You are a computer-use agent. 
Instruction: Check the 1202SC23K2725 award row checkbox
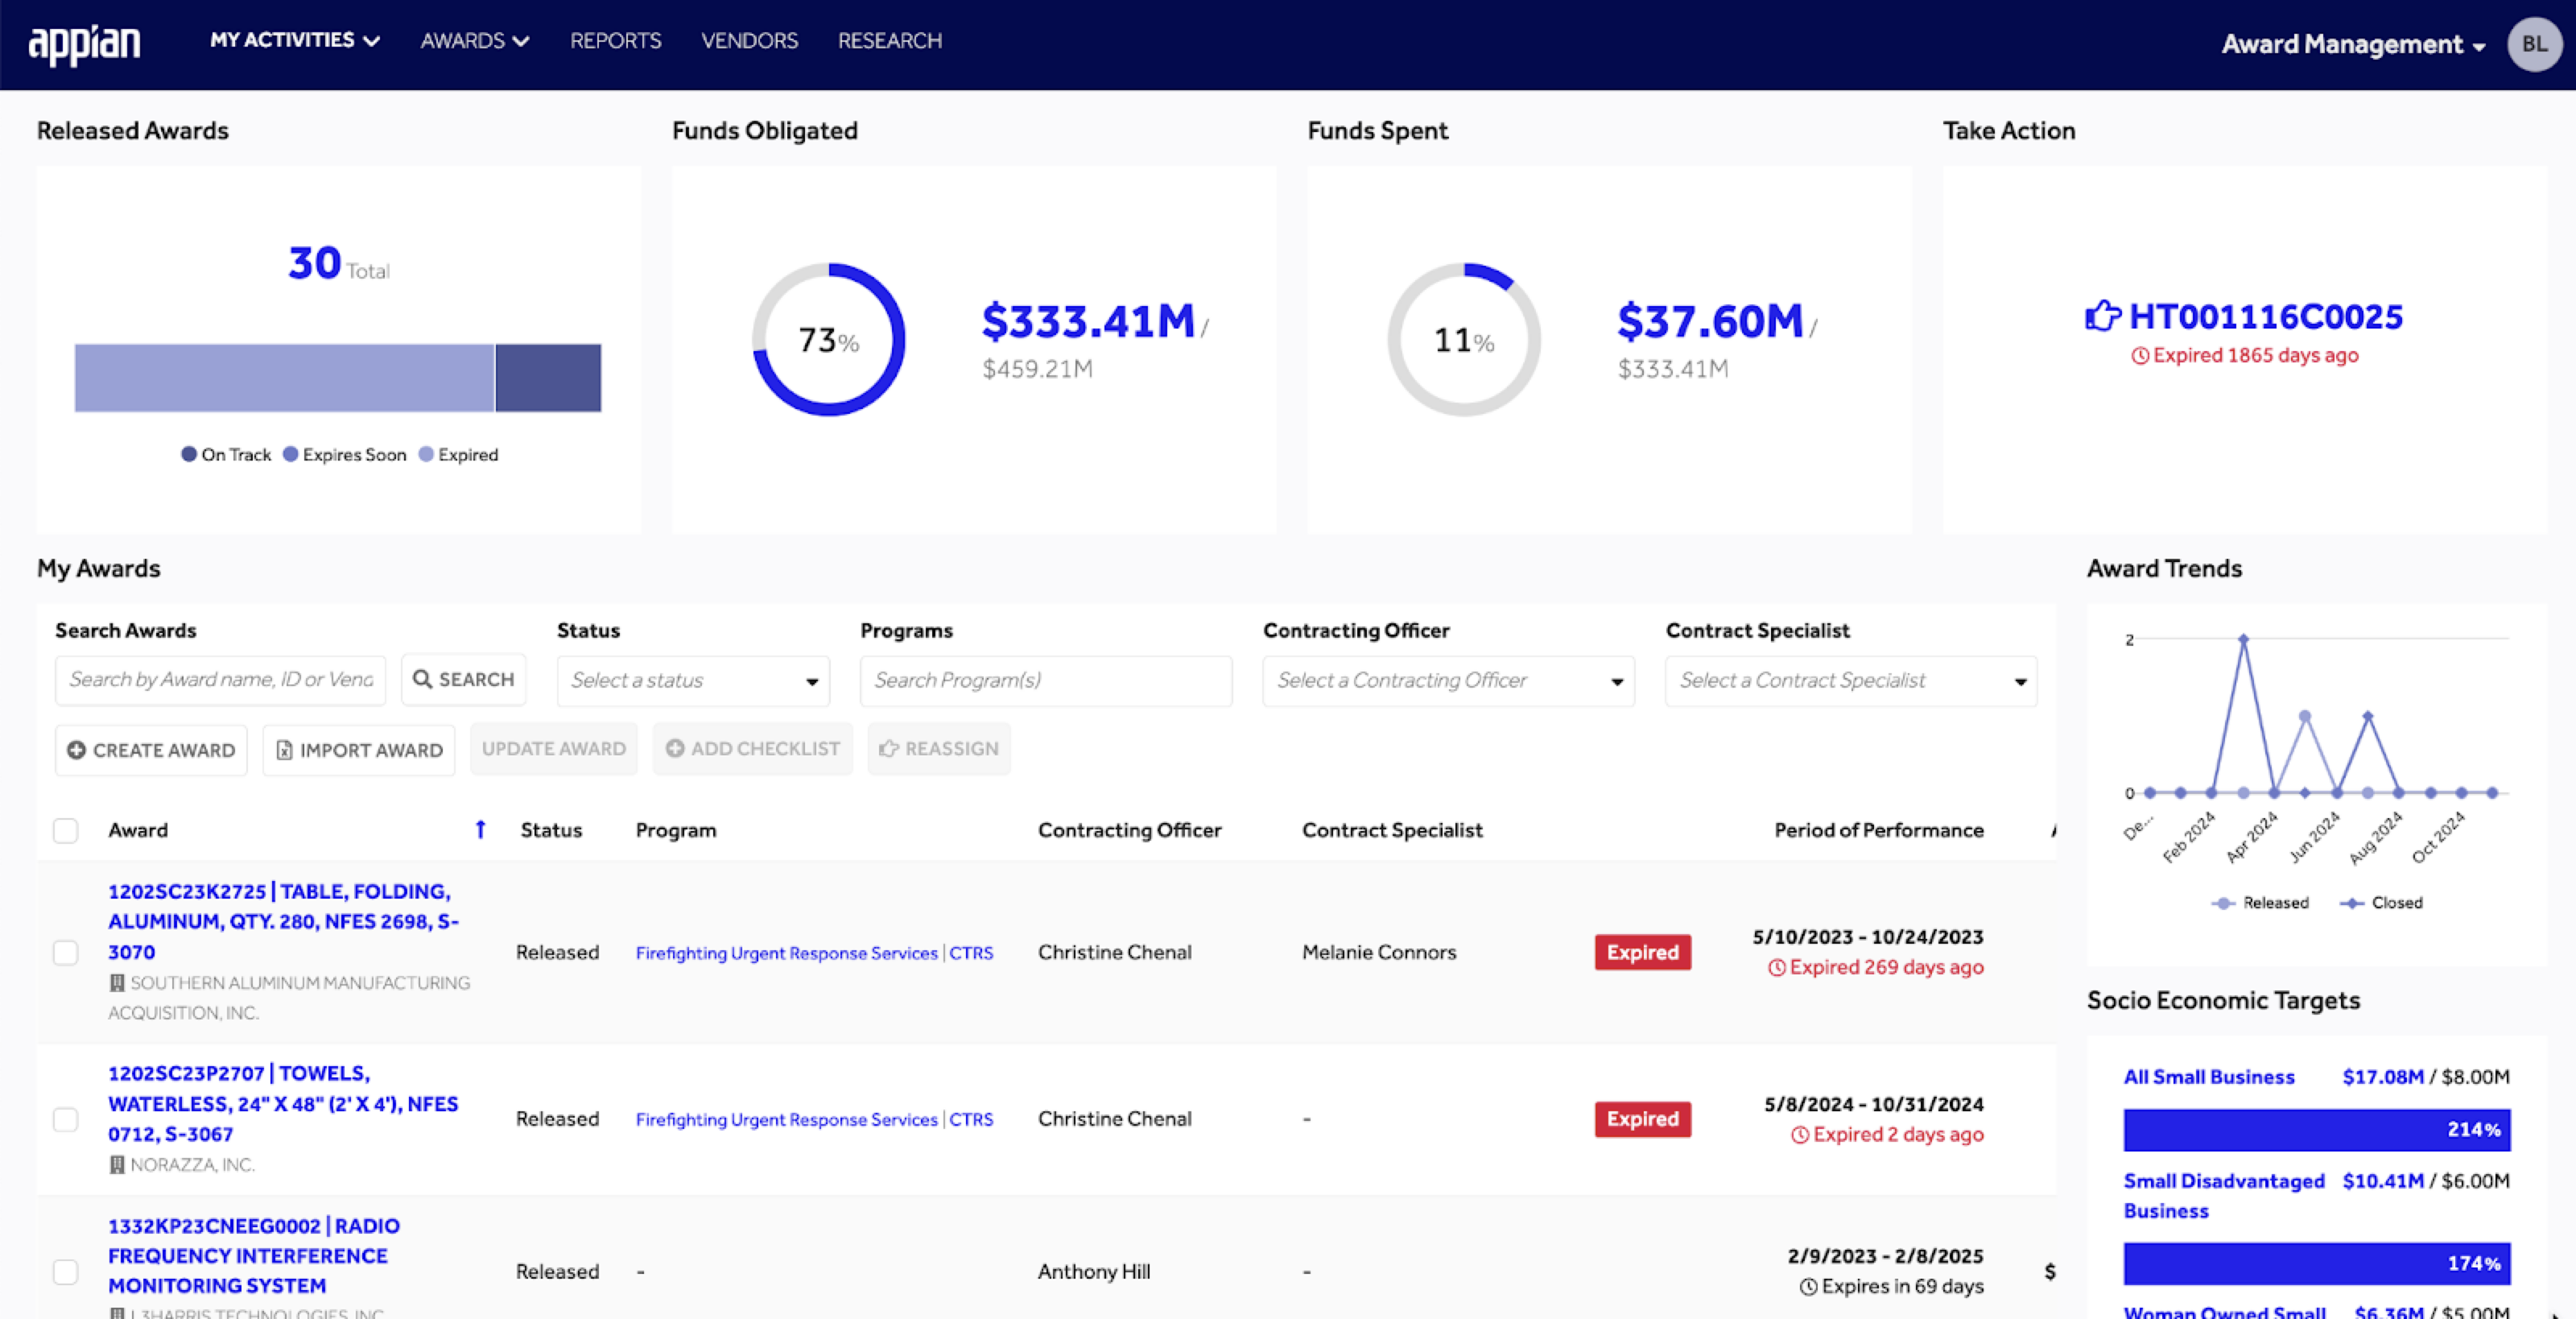[x=65, y=953]
